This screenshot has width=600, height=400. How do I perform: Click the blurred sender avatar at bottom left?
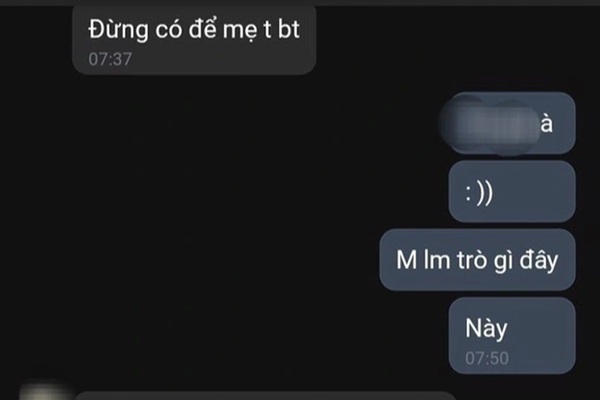click(44, 391)
